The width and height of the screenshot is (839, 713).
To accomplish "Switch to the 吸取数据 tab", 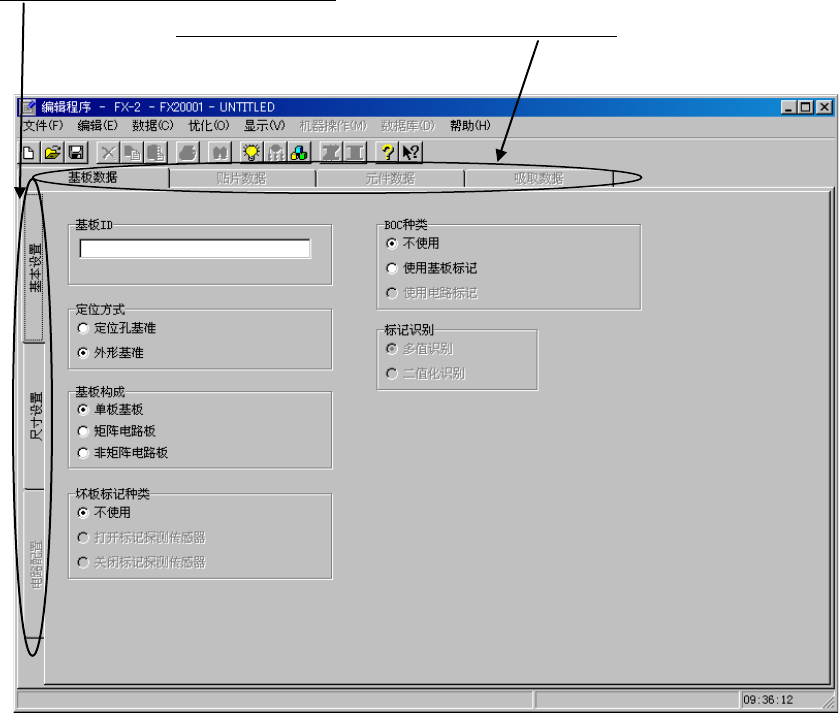I will pos(539,179).
